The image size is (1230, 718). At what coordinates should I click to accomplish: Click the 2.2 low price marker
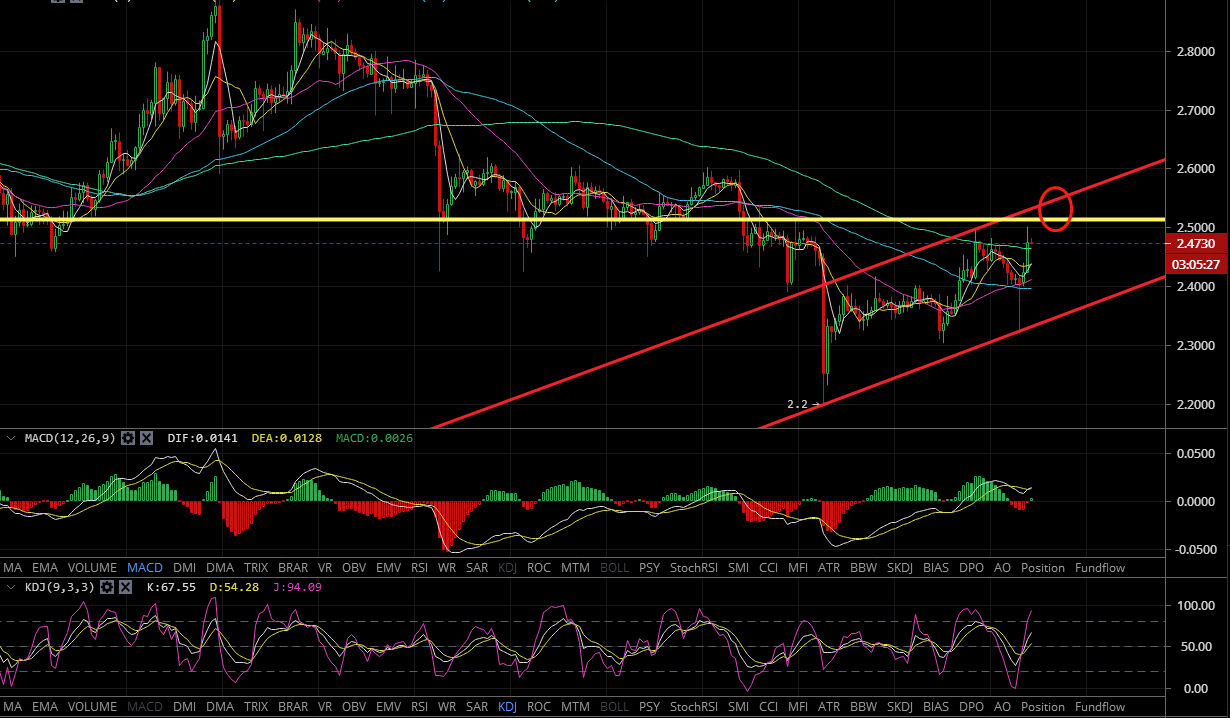802,404
